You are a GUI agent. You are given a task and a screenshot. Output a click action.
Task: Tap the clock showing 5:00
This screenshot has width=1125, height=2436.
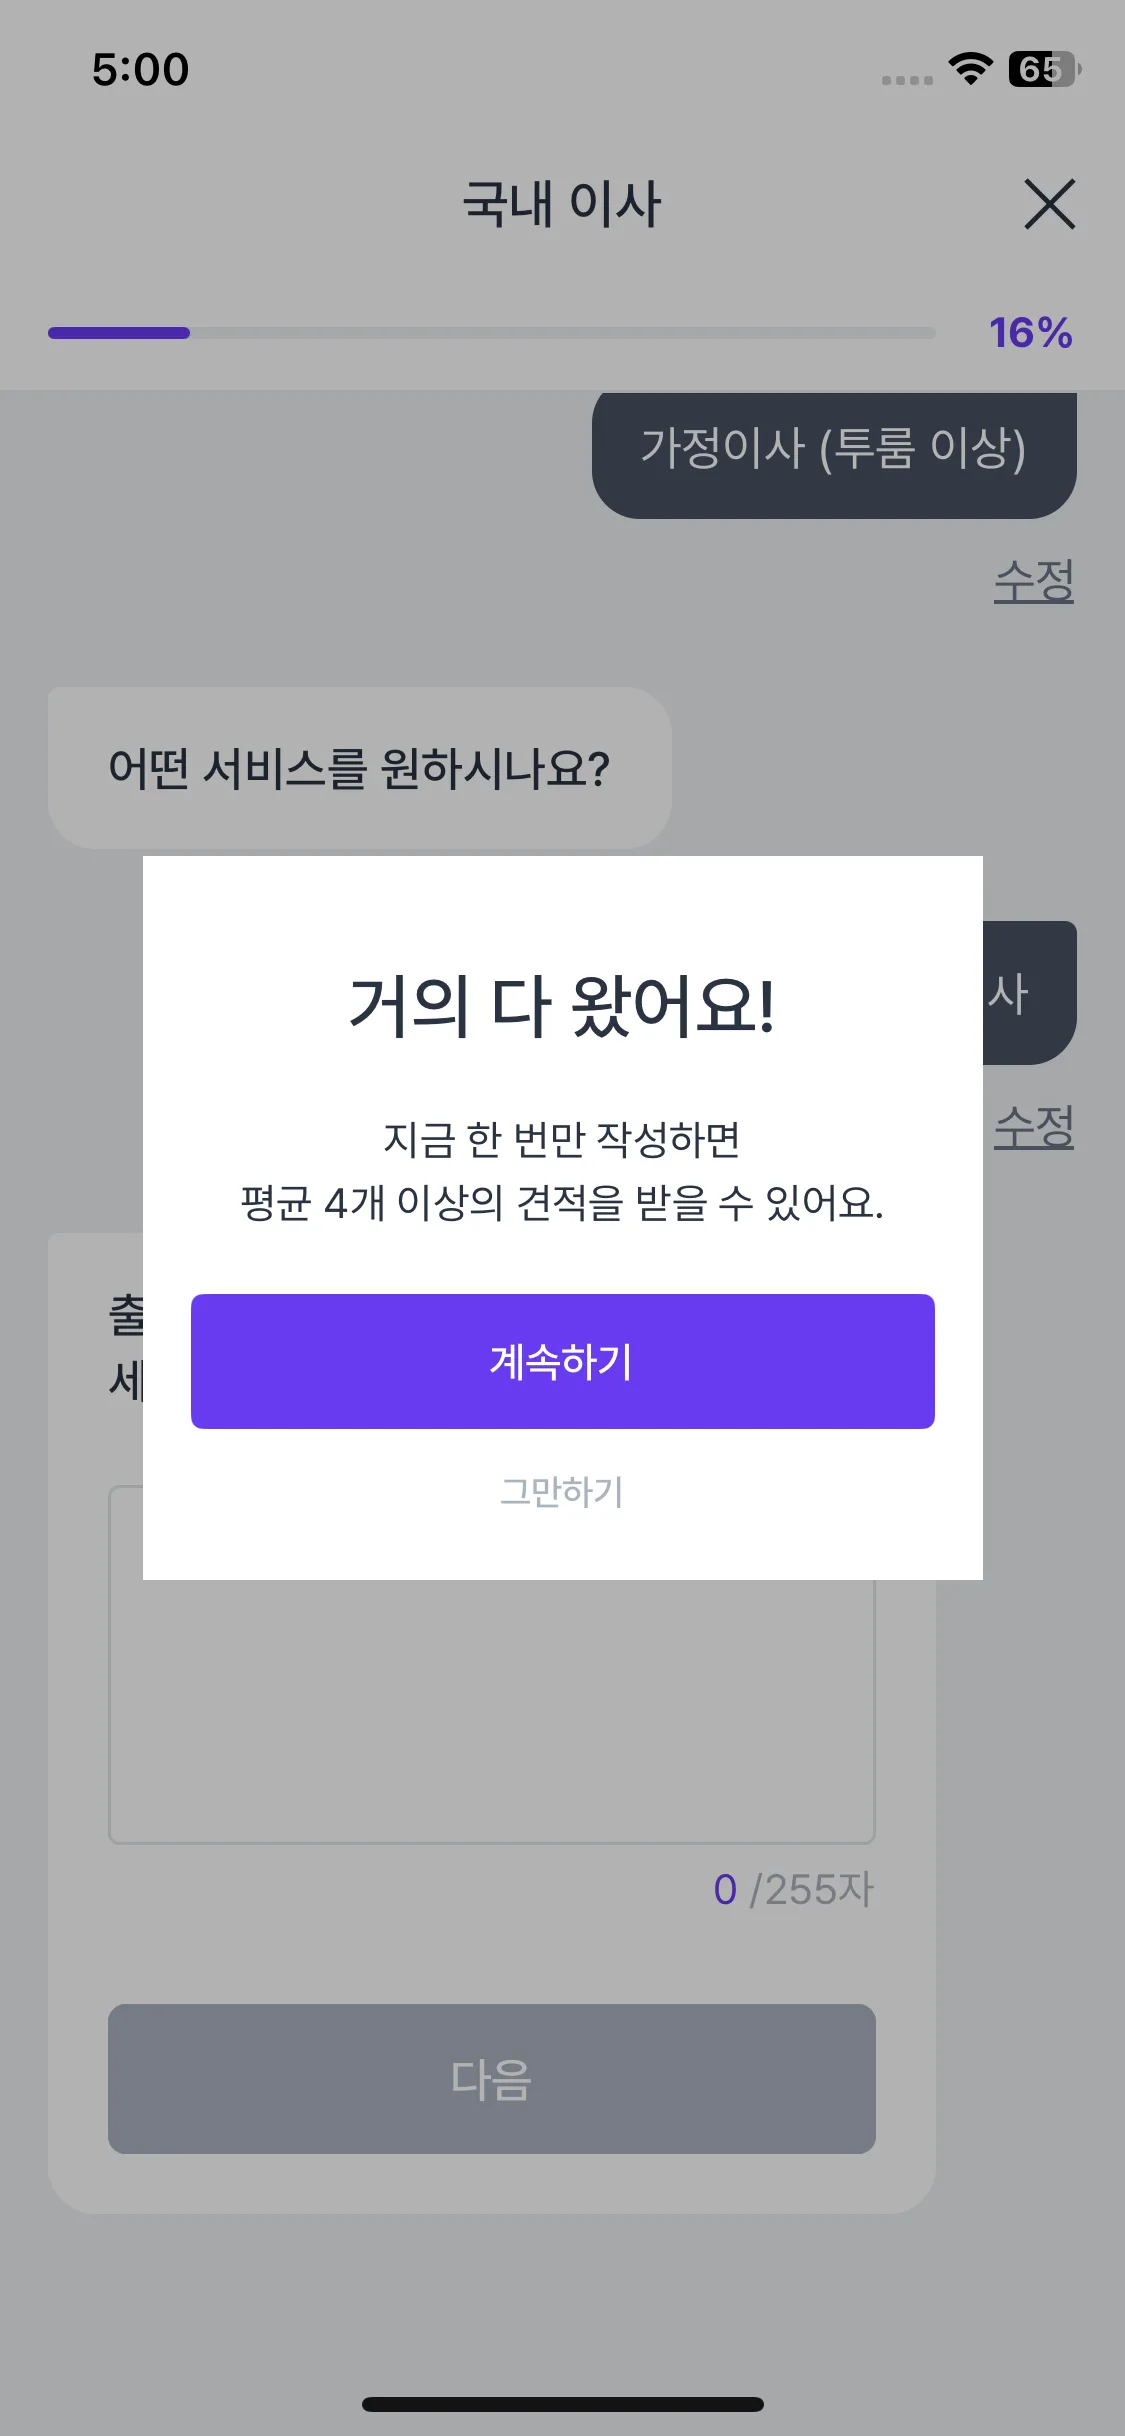click(x=140, y=69)
